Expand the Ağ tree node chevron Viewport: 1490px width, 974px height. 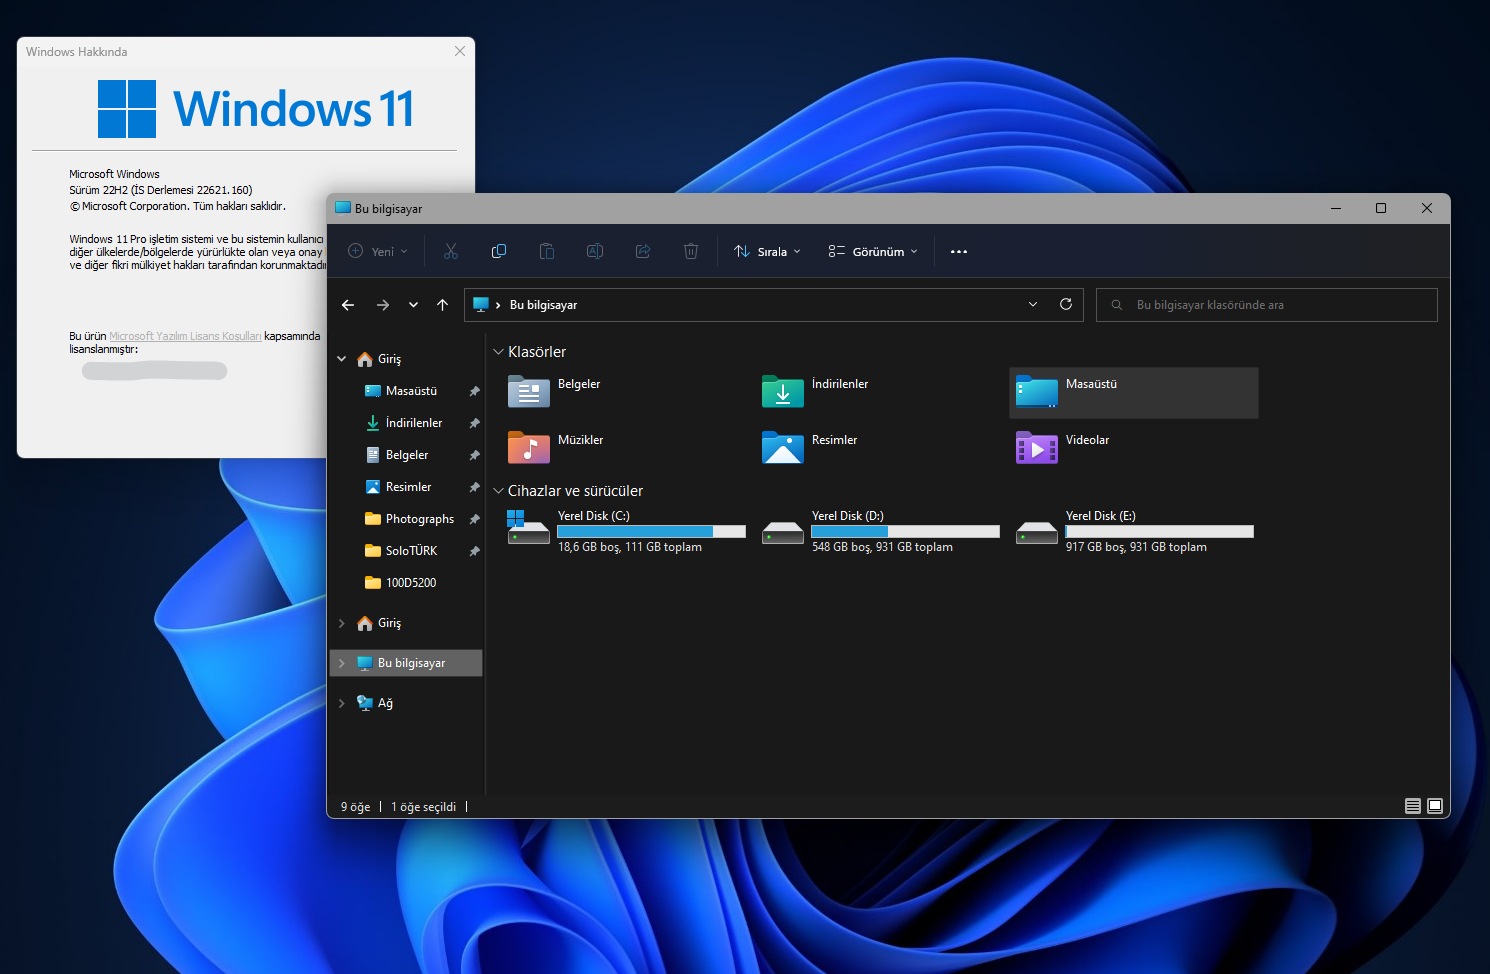coord(342,703)
